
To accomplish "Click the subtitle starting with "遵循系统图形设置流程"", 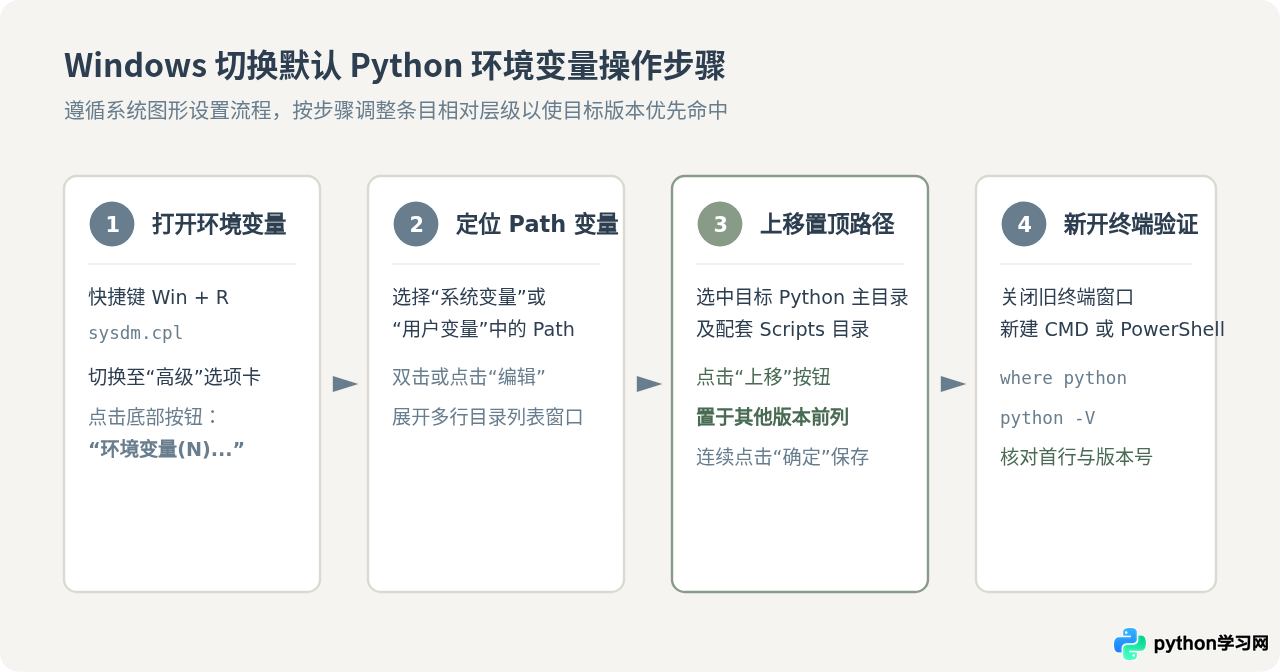I will coord(396,111).
